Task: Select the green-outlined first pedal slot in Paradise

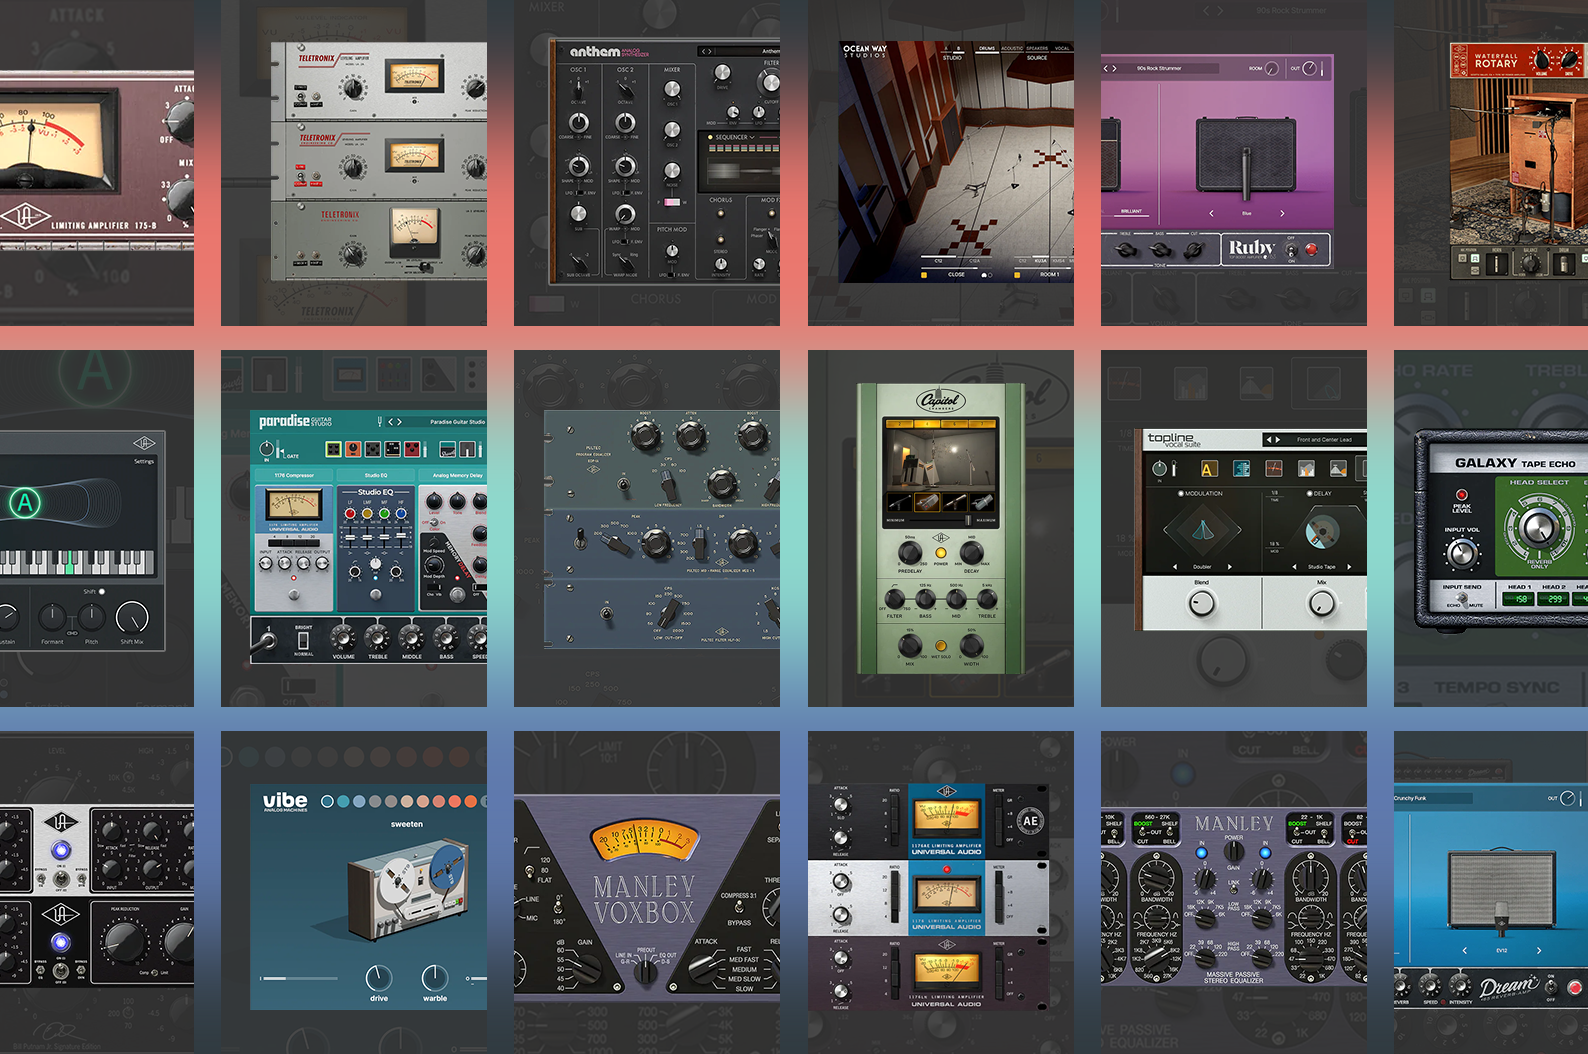Action: point(334,449)
